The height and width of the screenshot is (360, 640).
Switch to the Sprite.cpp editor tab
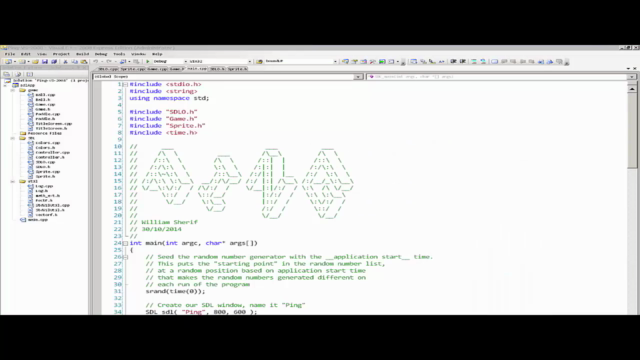133,69
